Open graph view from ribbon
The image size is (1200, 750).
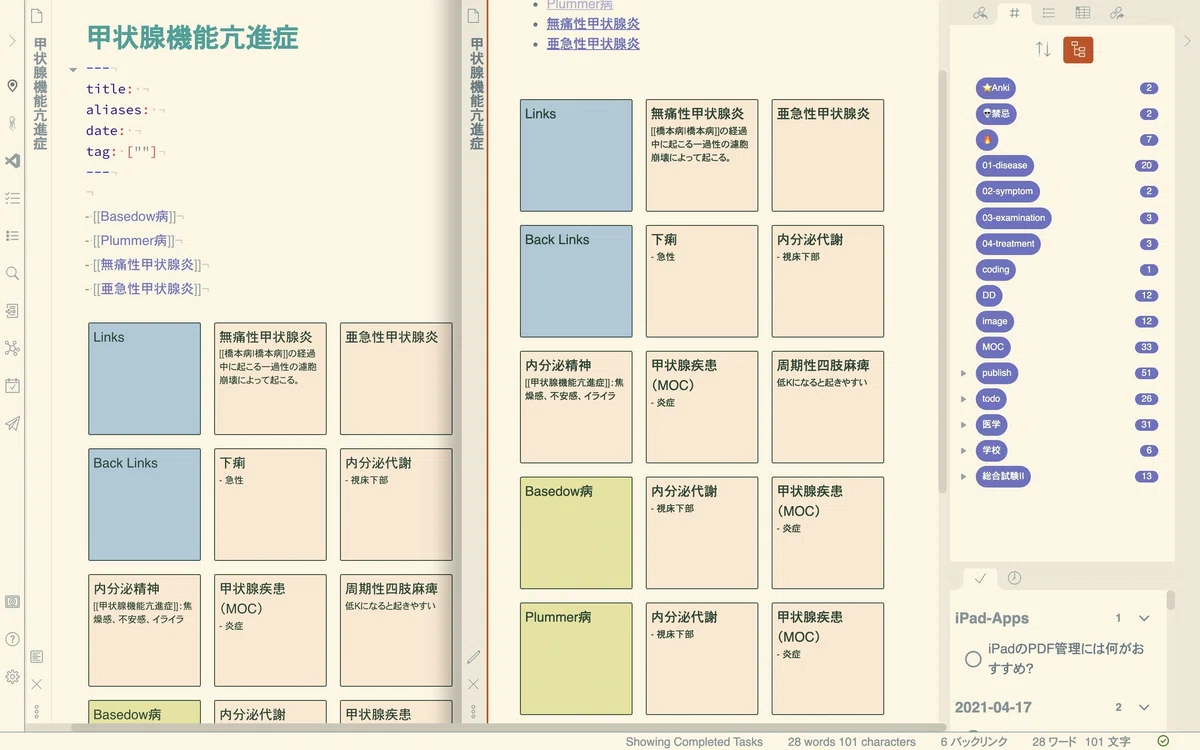12,348
